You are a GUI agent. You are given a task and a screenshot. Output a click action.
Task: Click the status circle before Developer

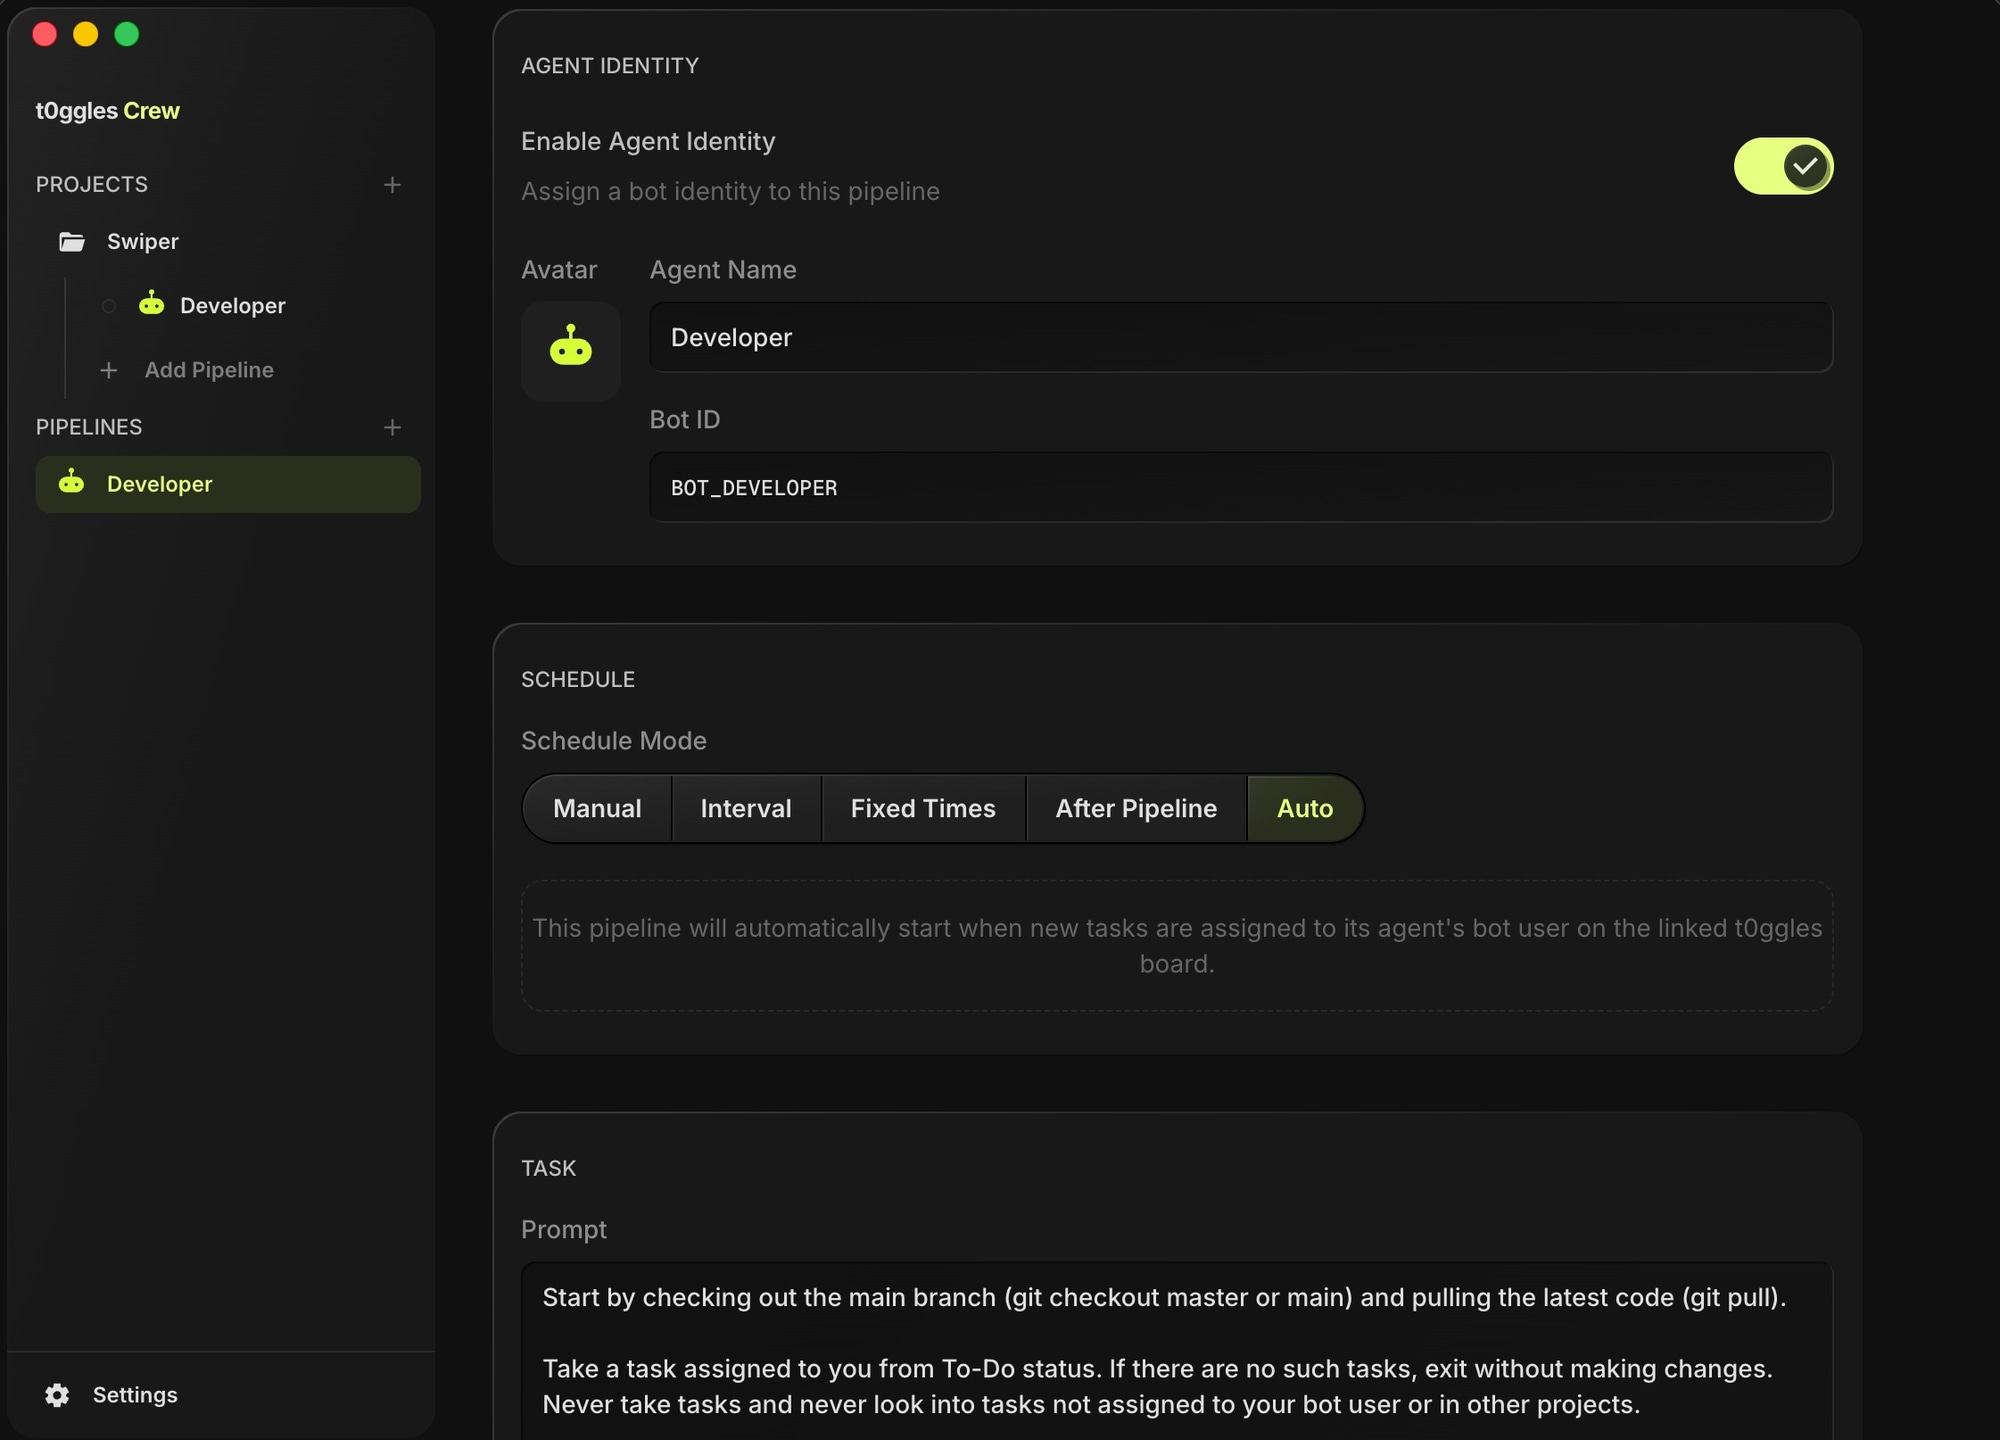pos(109,306)
